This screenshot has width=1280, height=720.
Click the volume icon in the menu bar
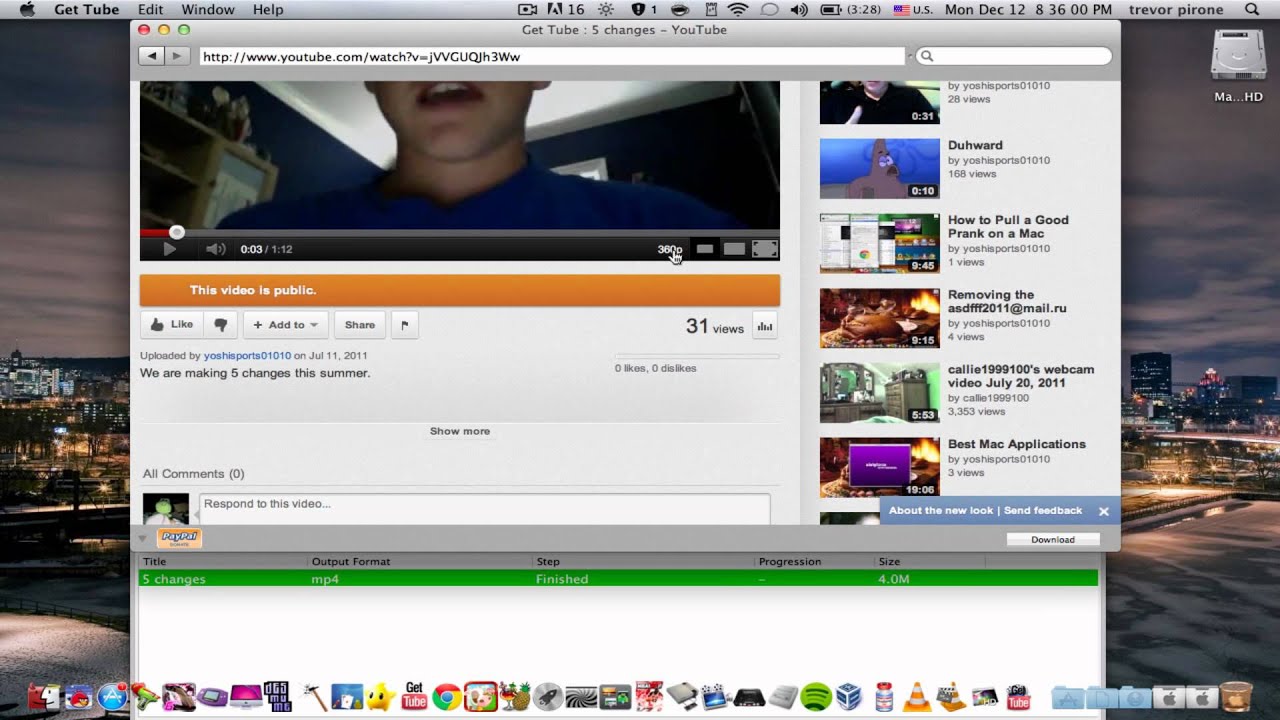(x=799, y=10)
